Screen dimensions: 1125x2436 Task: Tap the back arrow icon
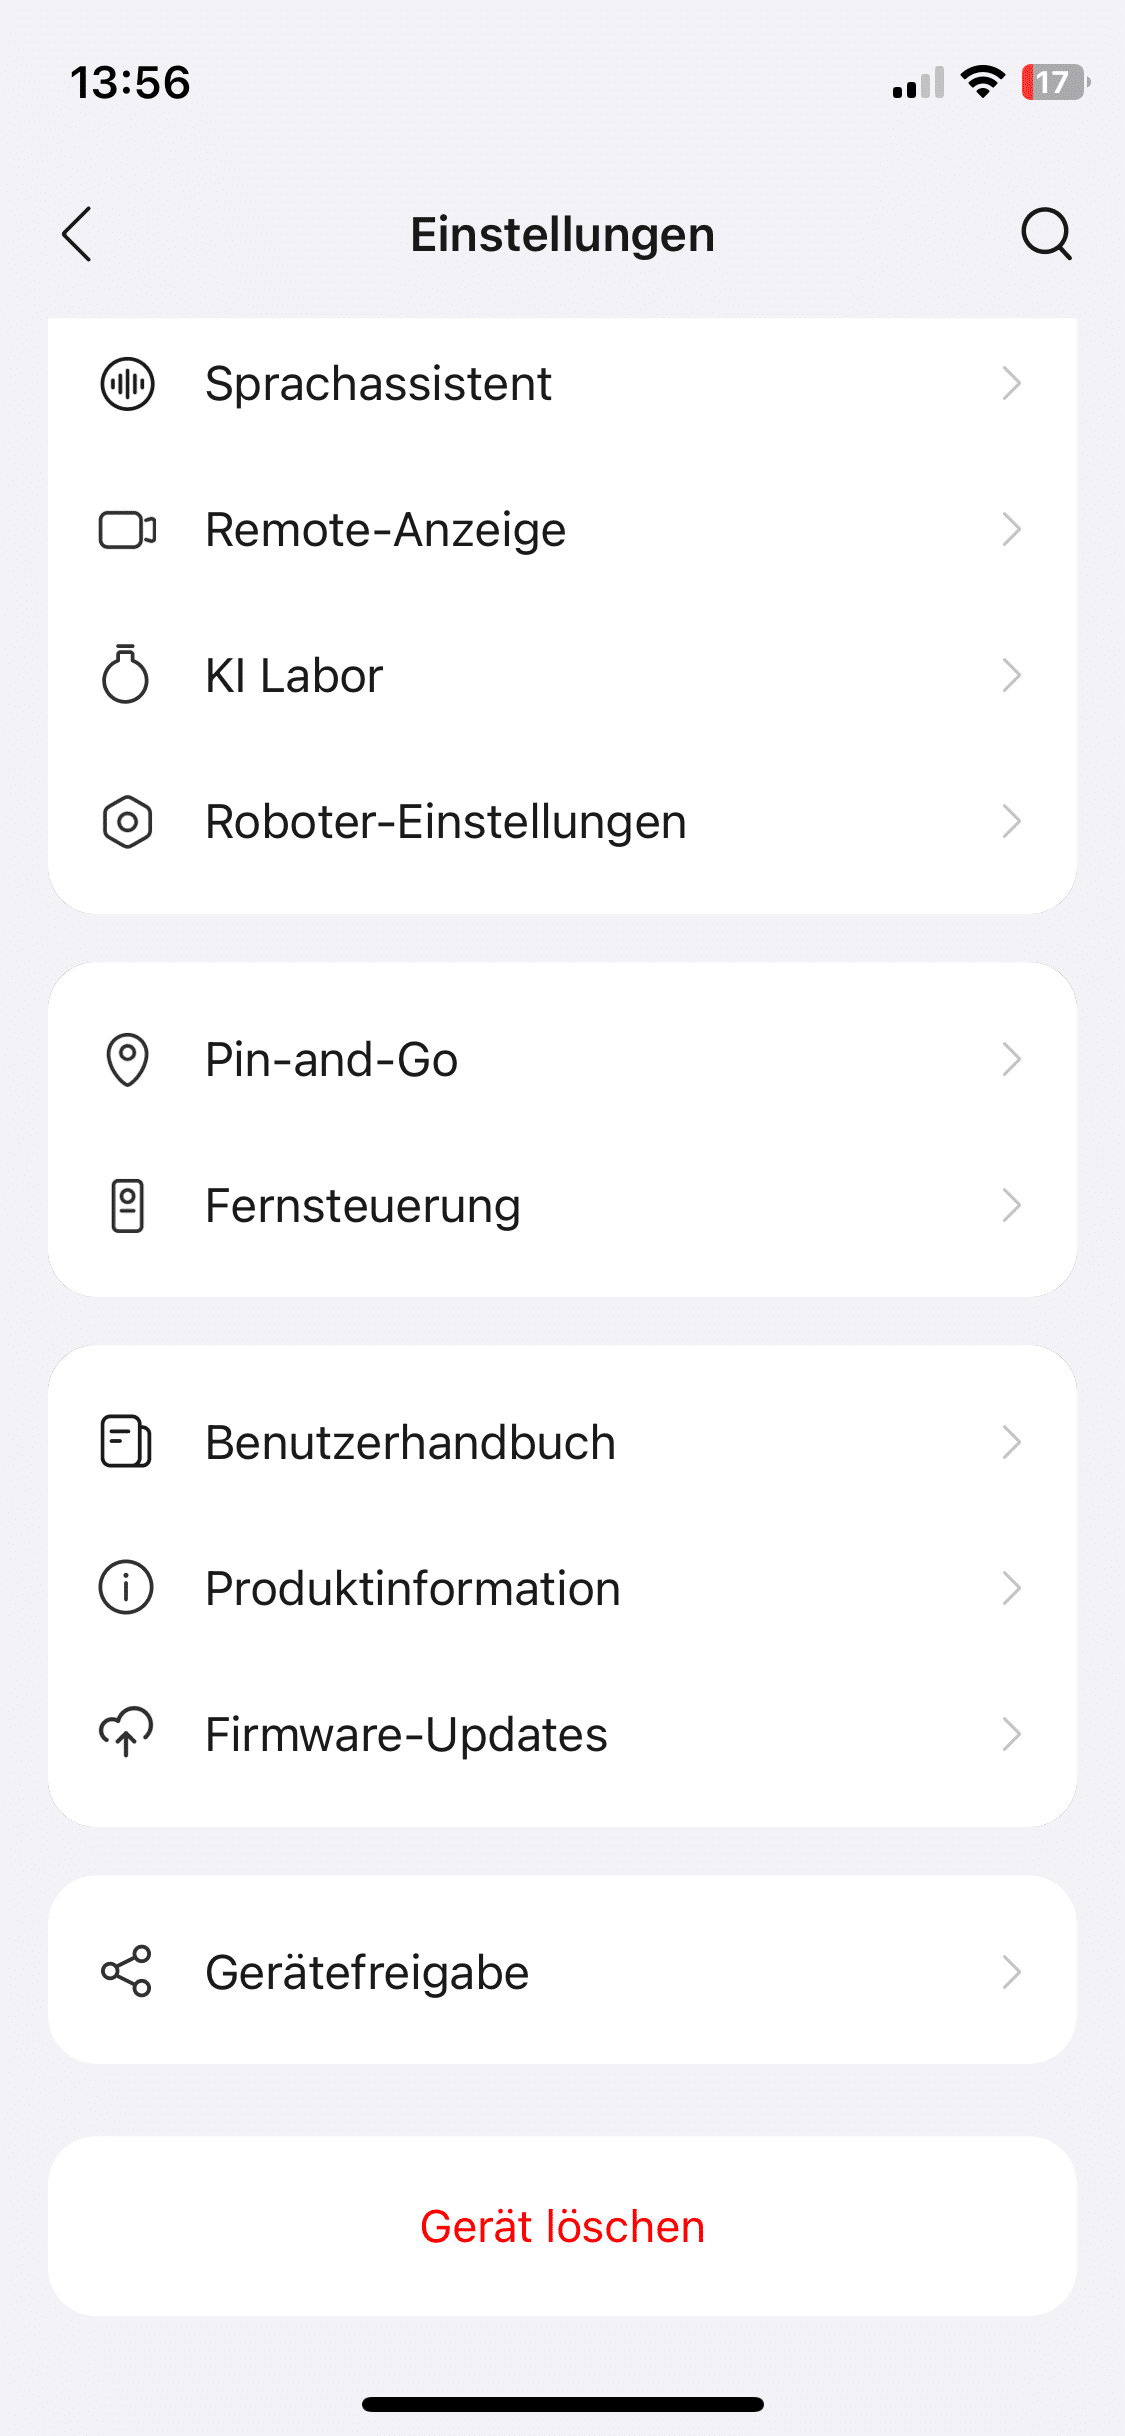77,234
